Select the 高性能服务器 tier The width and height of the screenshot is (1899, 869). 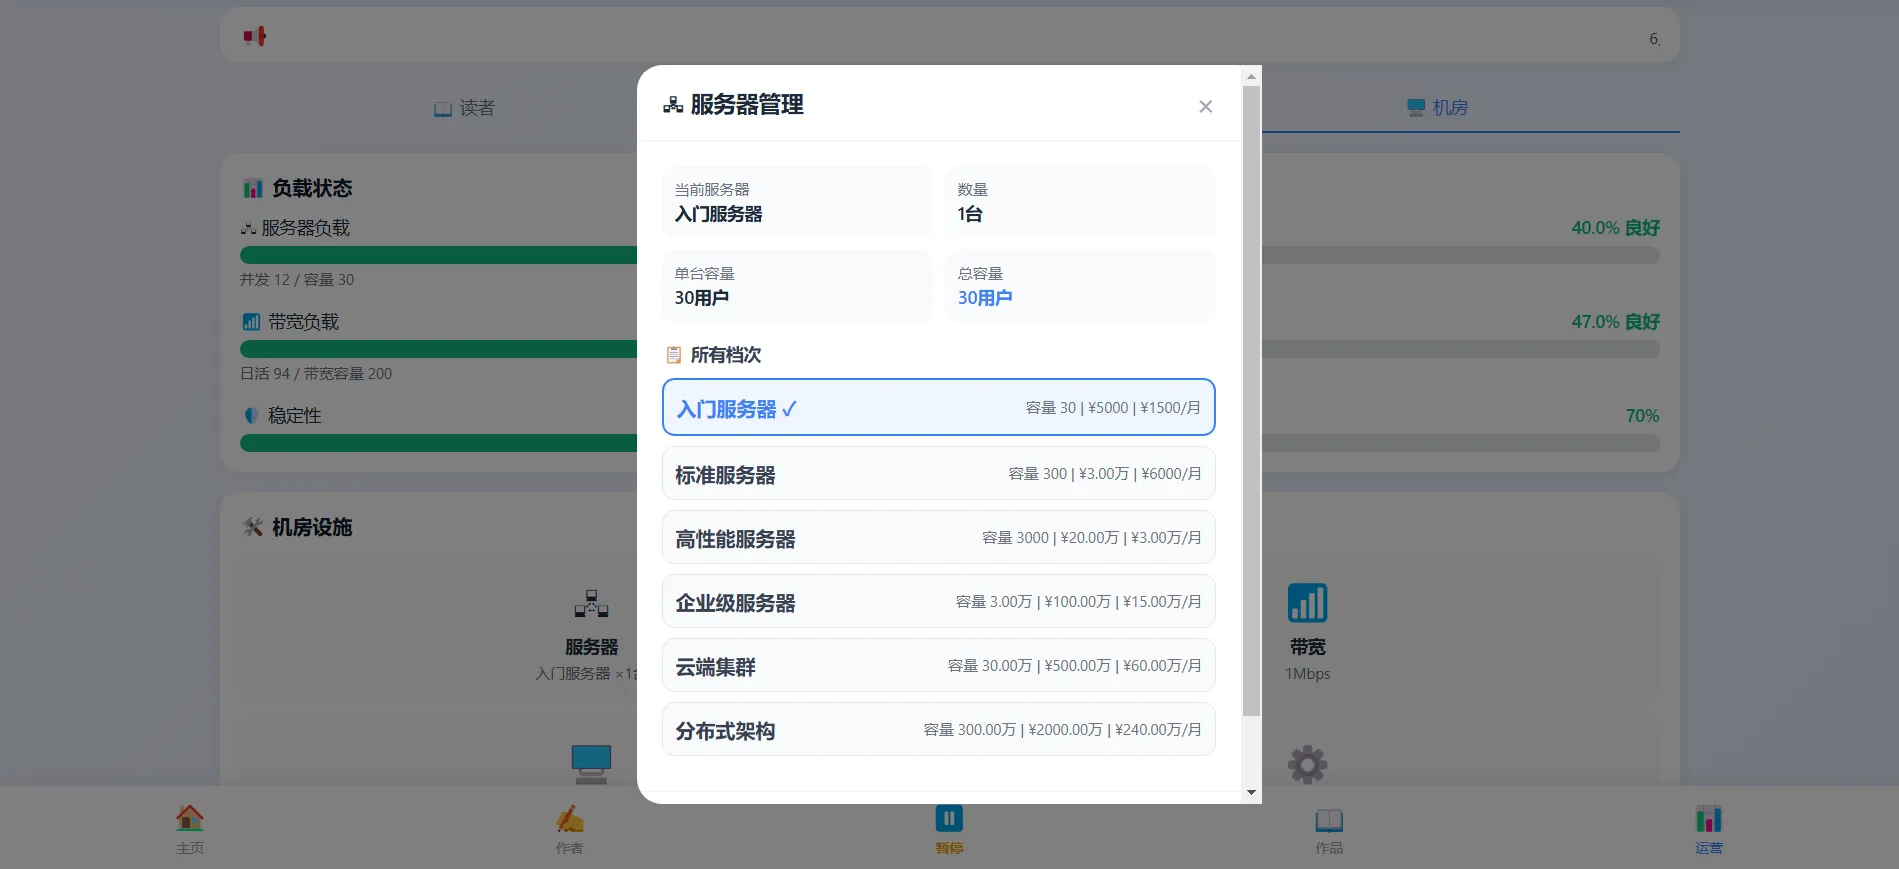(x=939, y=537)
